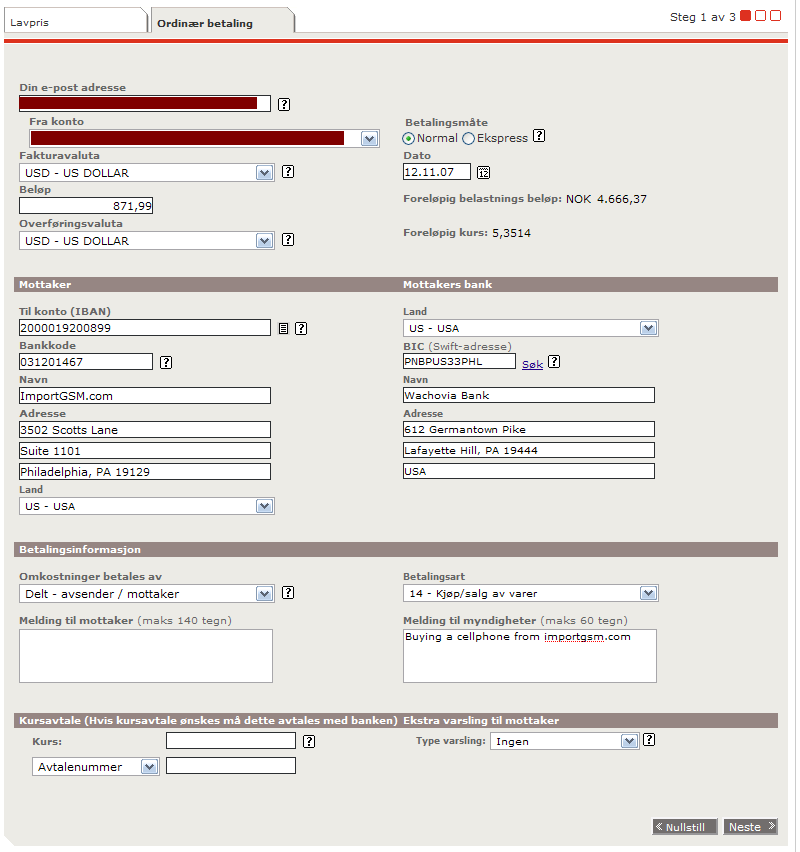This screenshot has height=852, width=800.
Task: Click the Søk link for BIC
Action: 533,365
